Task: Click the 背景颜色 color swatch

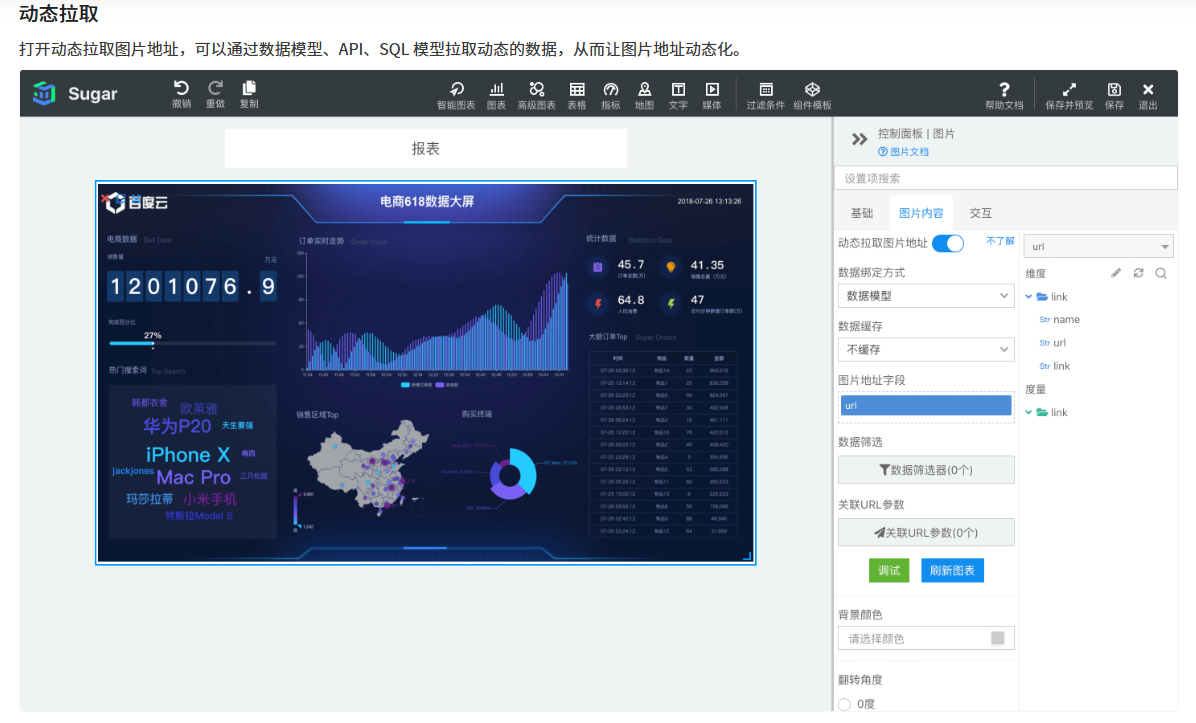Action: pos(997,638)
